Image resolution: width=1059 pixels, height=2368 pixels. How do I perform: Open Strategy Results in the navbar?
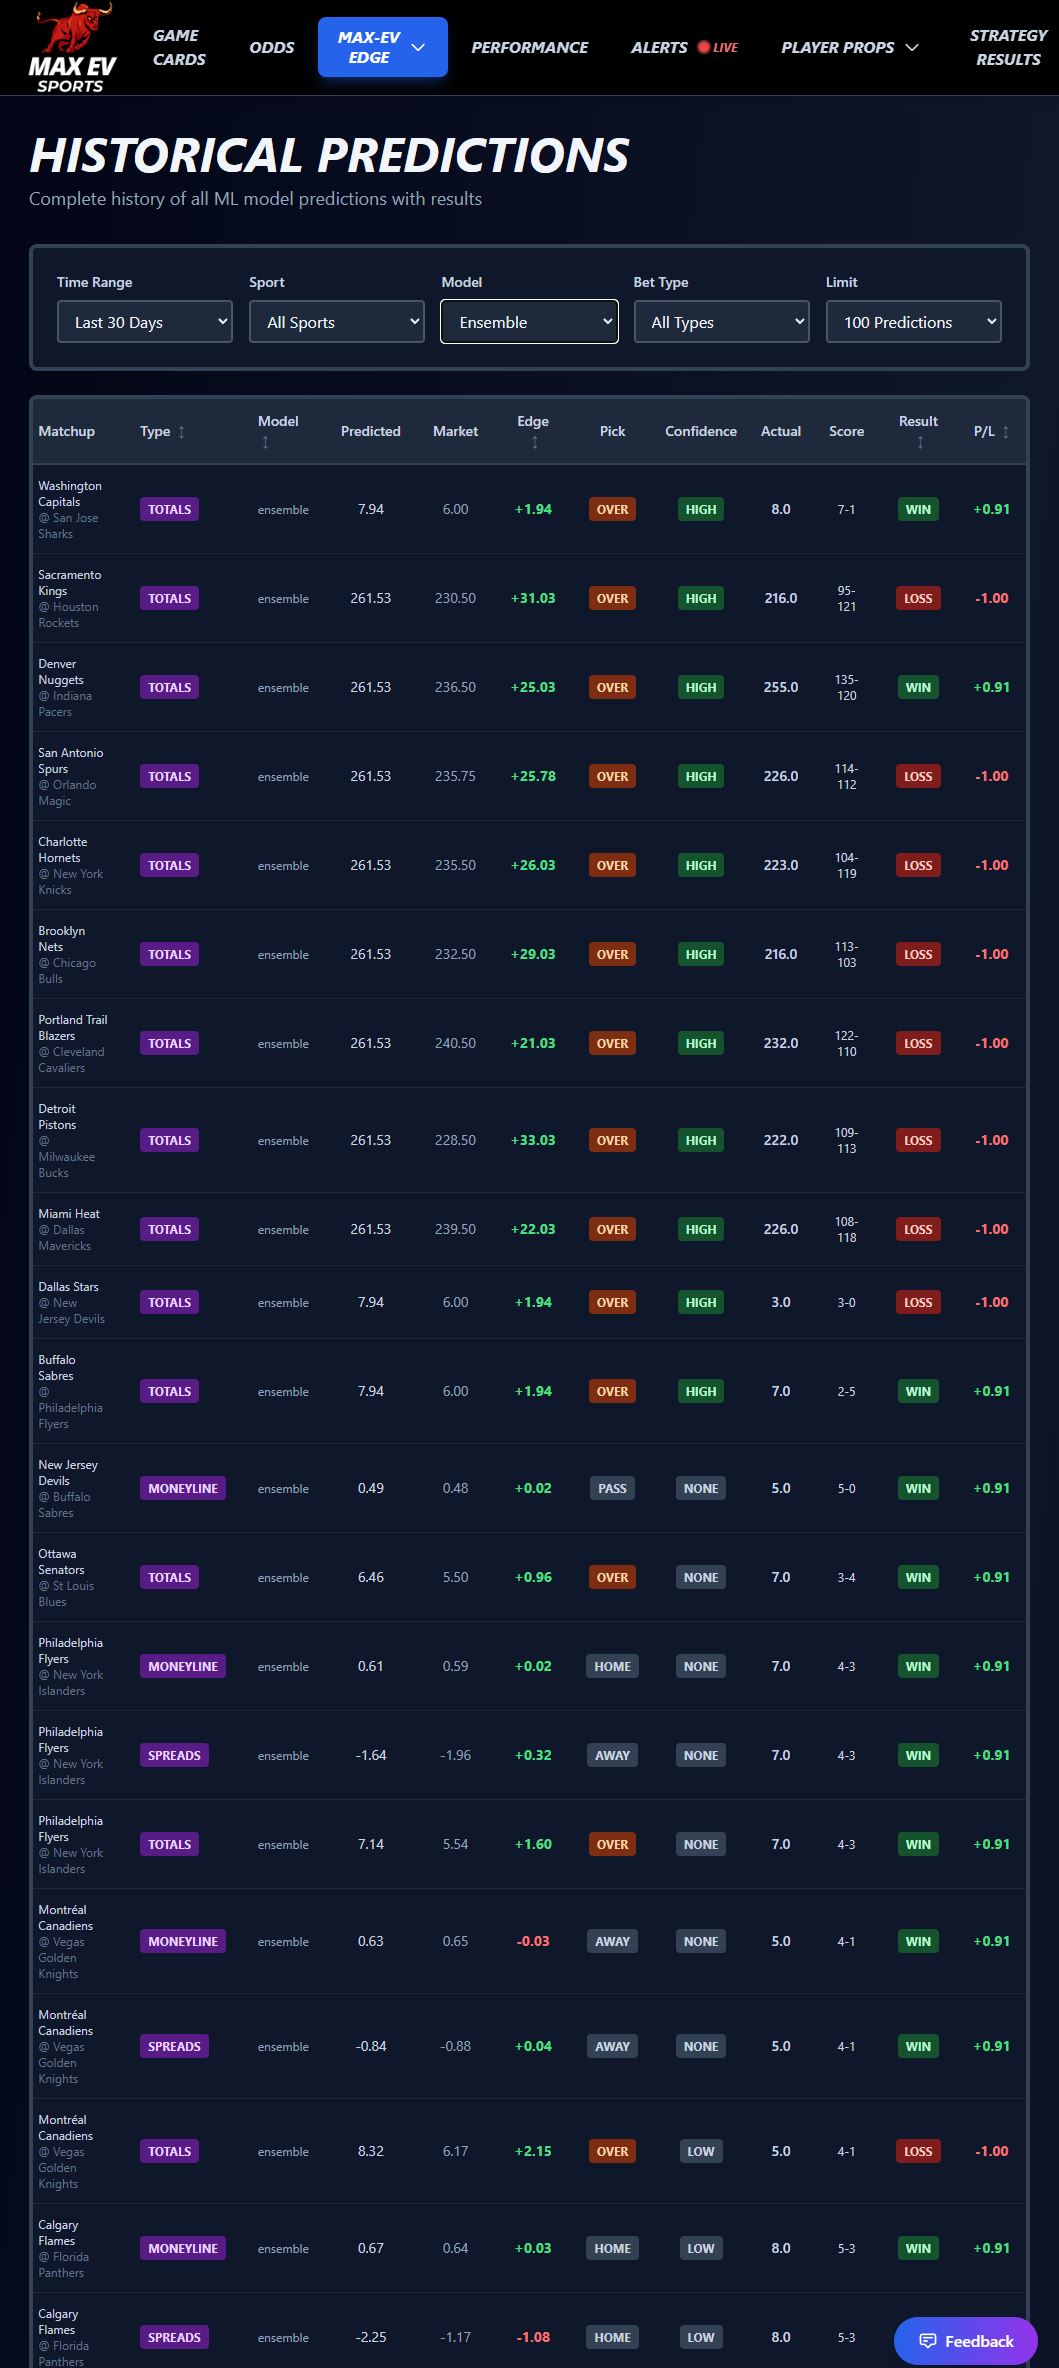(x=1007, y=47)
